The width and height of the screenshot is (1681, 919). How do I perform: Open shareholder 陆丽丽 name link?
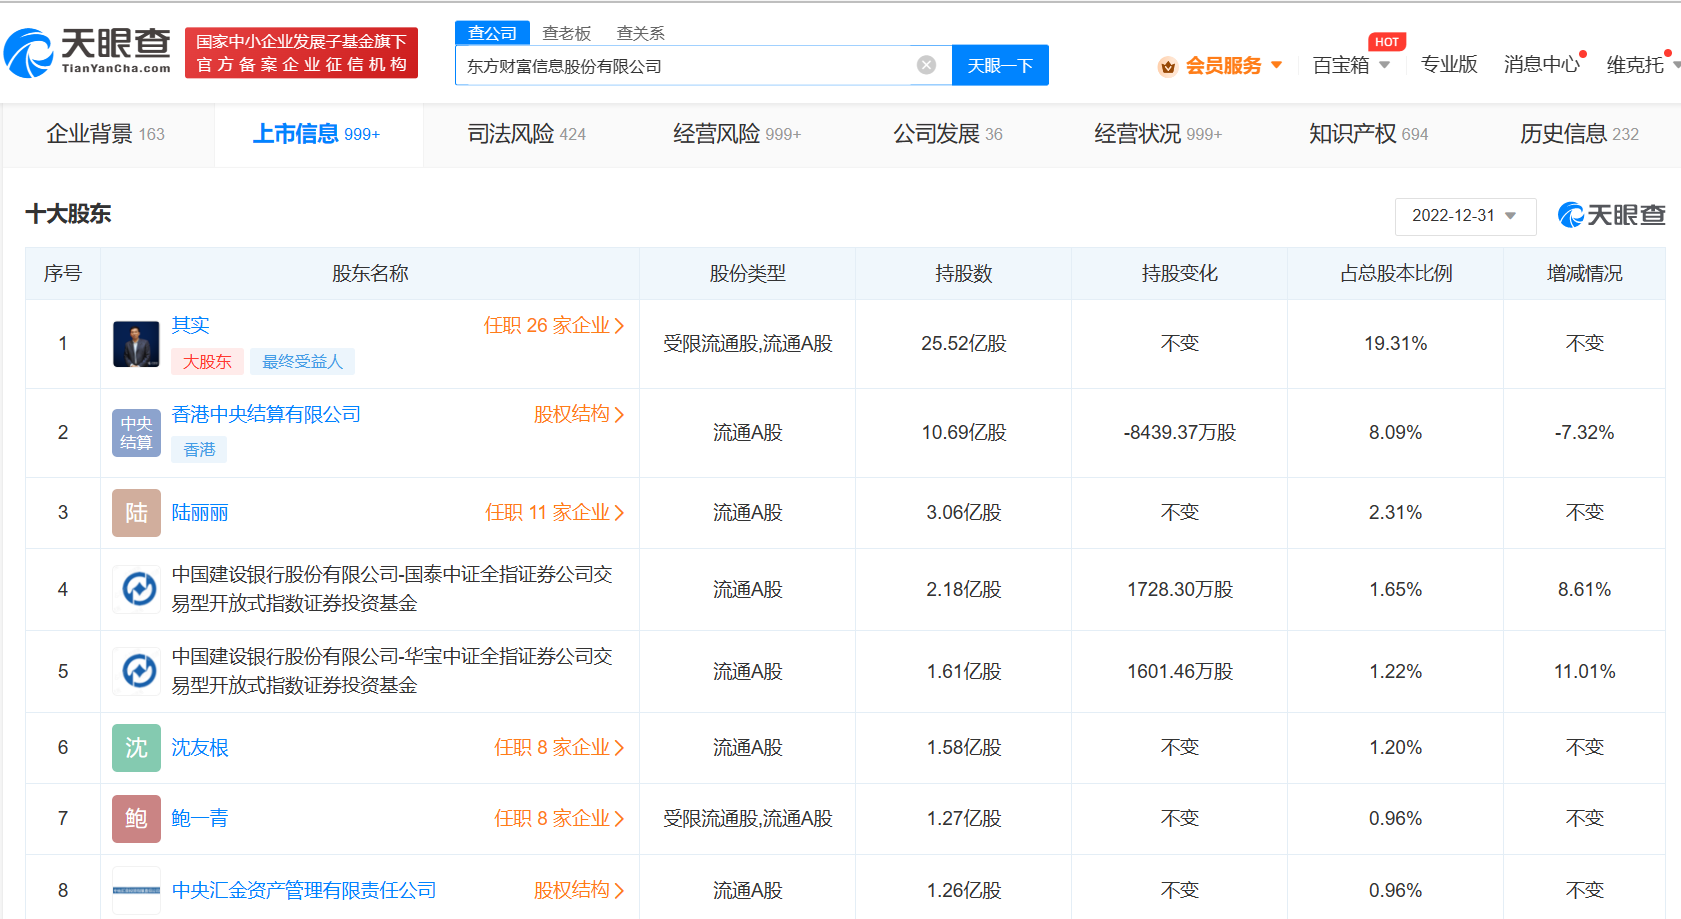pos(200,513)
